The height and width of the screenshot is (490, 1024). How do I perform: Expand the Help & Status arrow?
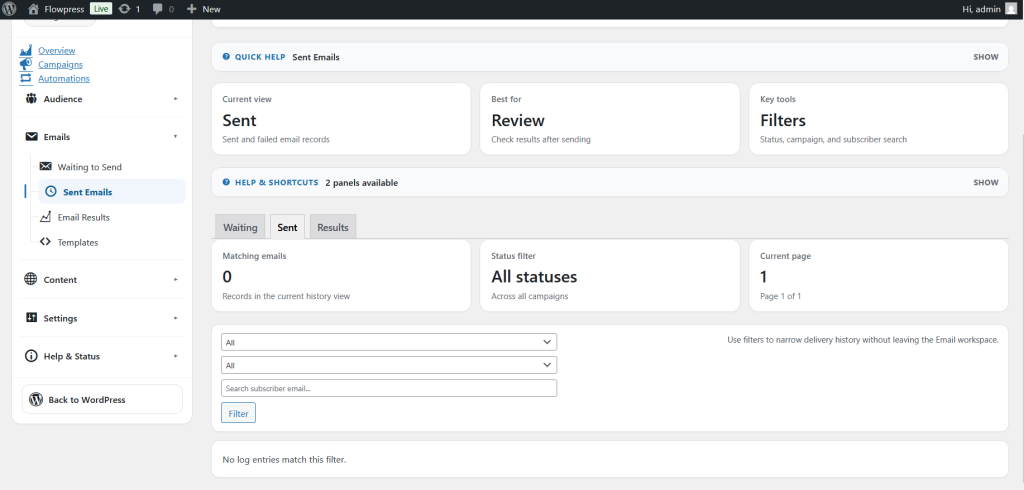point(176,356)
